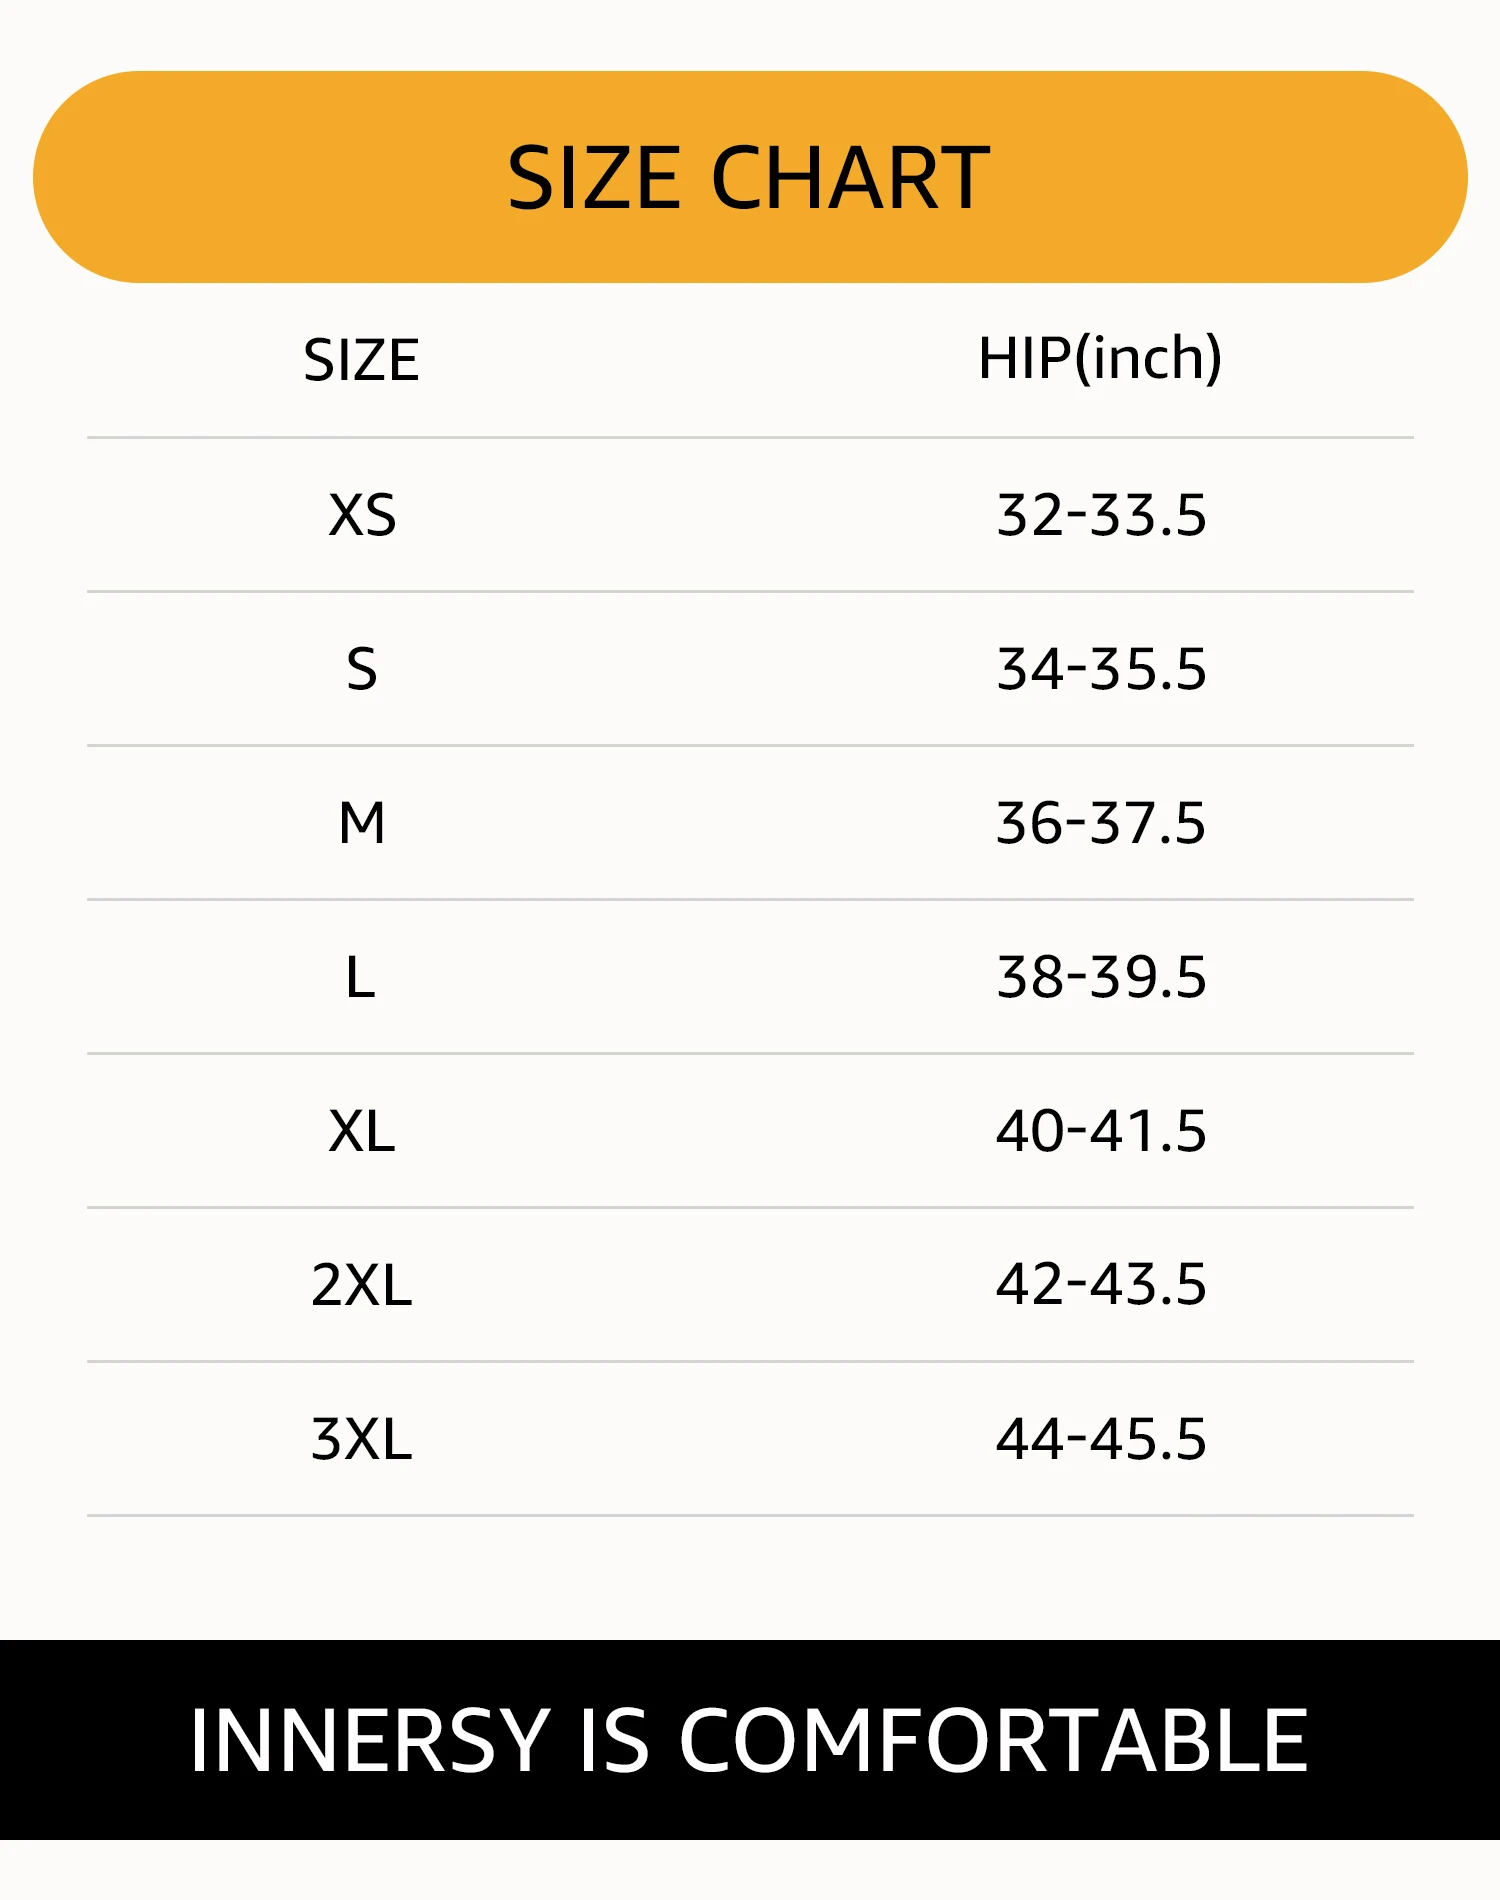The width and height of the screenshot is (1500, 1900).
Task: Click the 32-33.5 hip measurement
Action: click(1101, 515)
